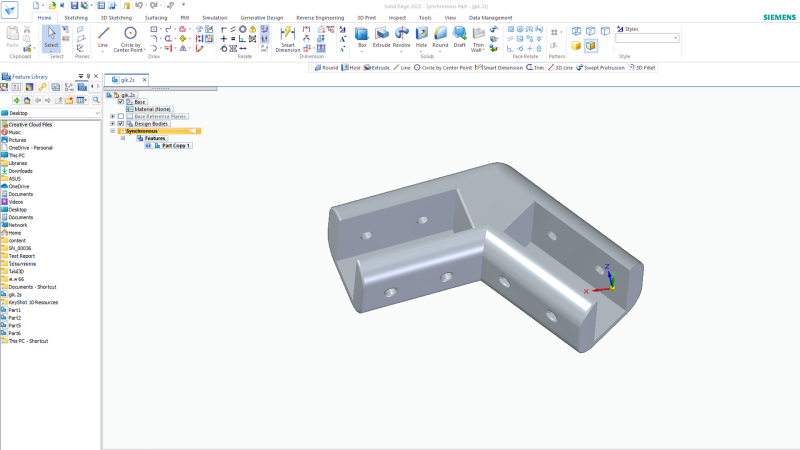The height and width of the screenshot is (450, 800).
Task: Click the Box solid tool
Action: pos(362,39)
